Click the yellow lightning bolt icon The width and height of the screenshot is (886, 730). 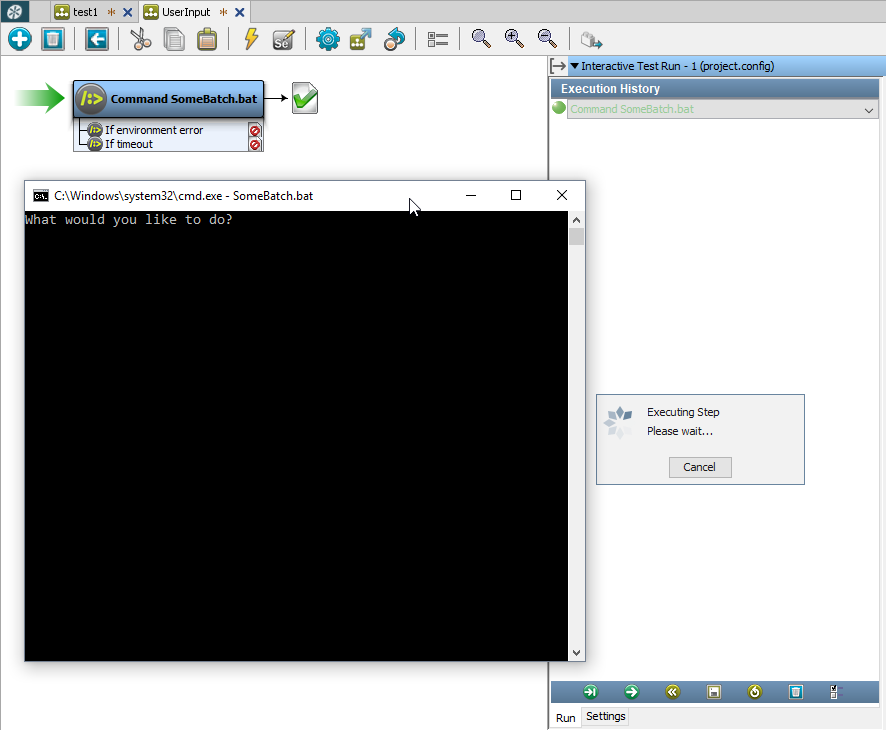[251, 39]
